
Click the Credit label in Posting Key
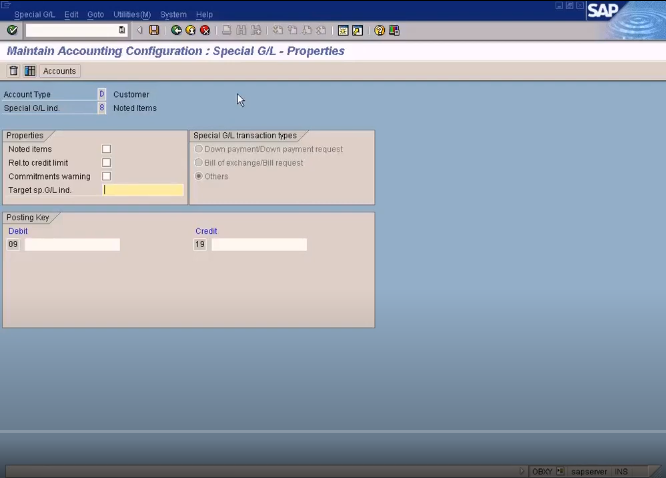point(206,231)
